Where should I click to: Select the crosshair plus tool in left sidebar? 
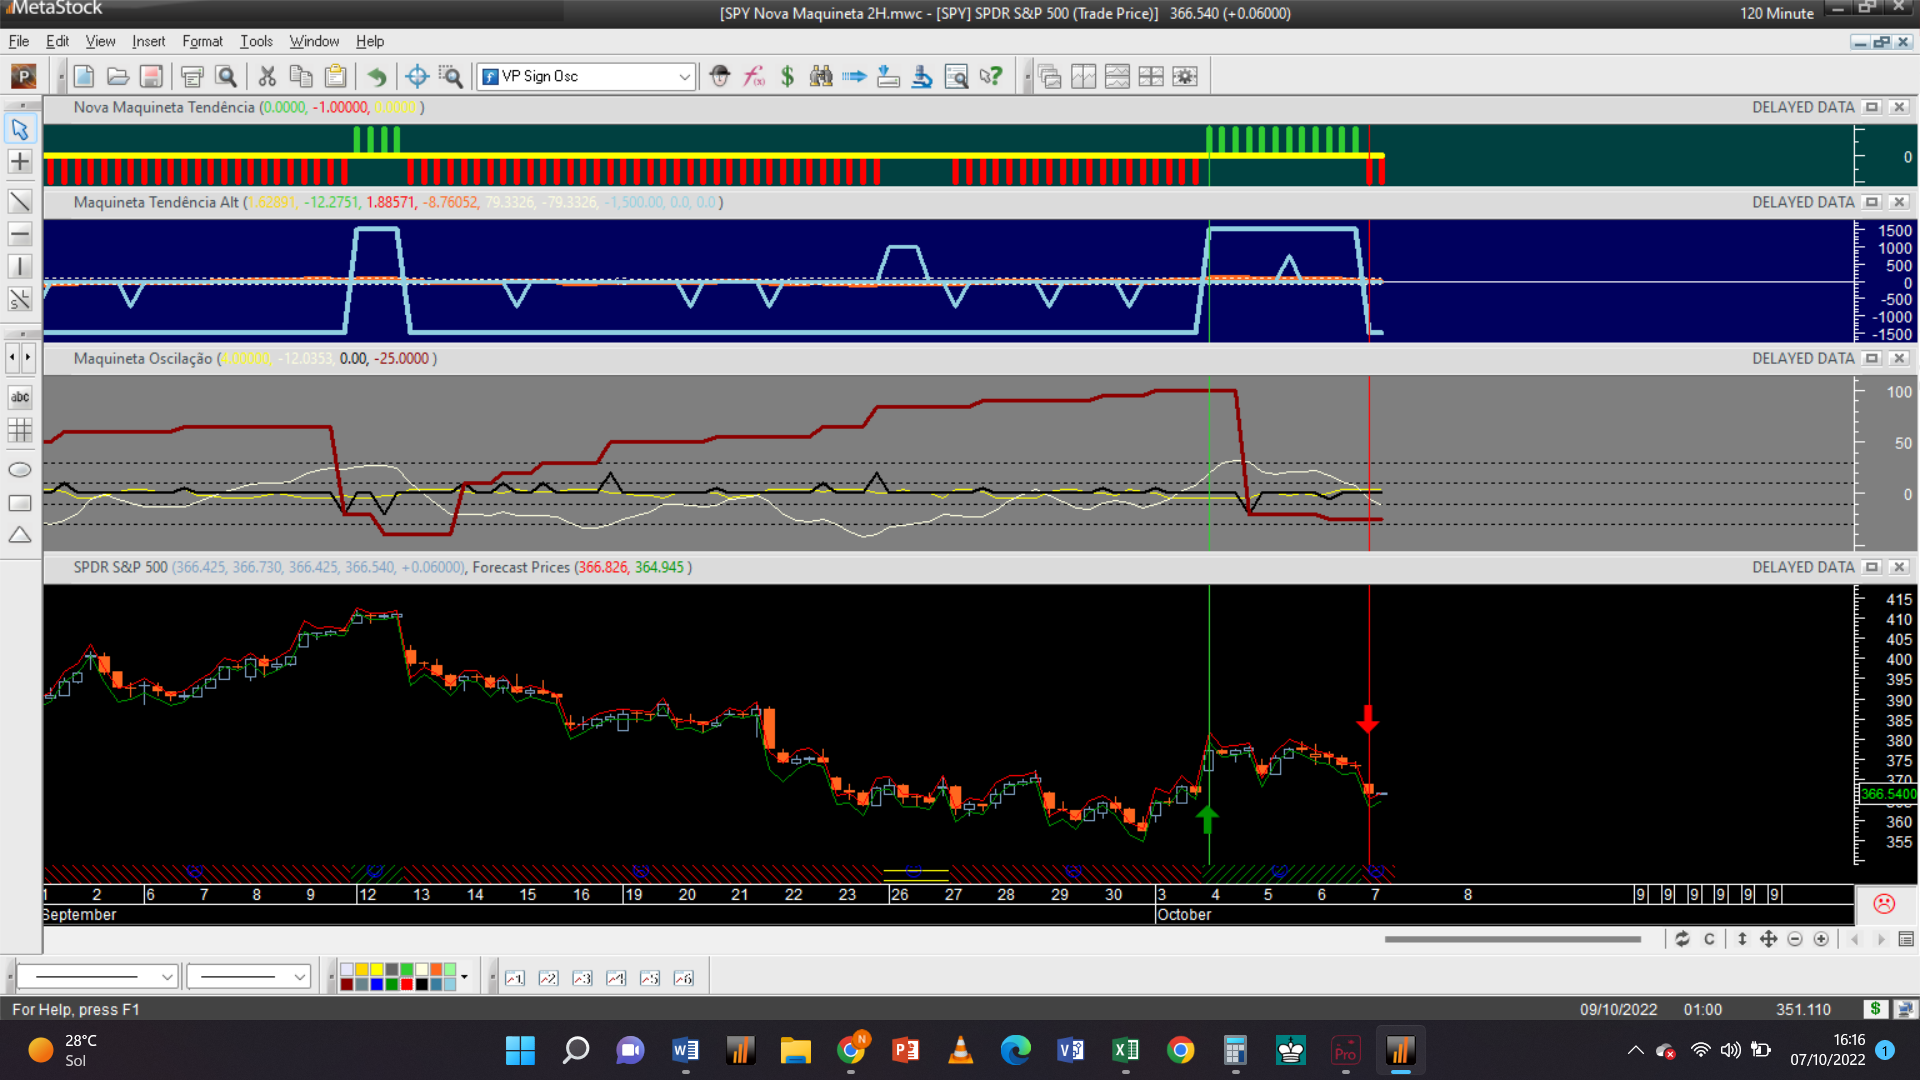click(20, 162)
